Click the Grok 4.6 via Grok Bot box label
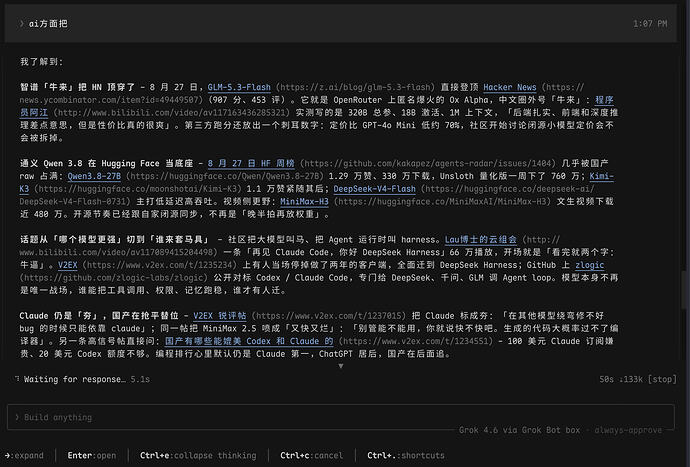Viewport: 690px width, 467px height. click(x=519, y=430)
